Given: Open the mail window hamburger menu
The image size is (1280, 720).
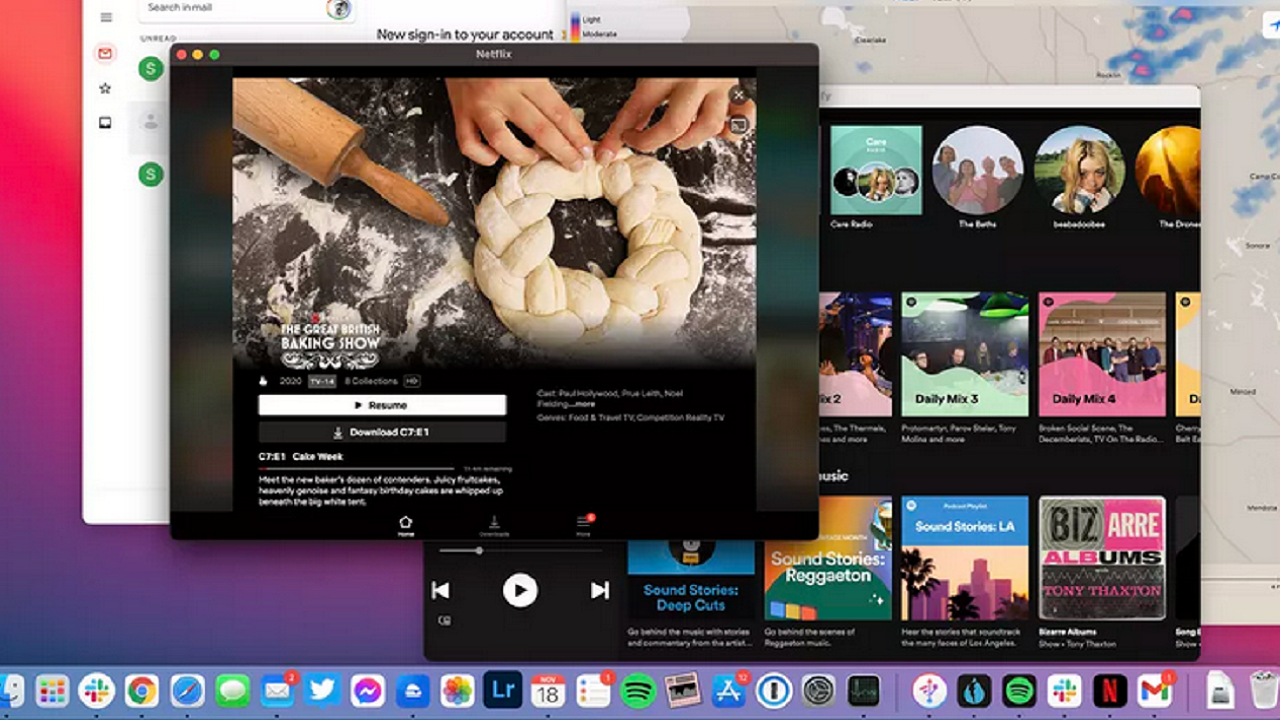Looking at the screenshot, I should tap(106, 18).
